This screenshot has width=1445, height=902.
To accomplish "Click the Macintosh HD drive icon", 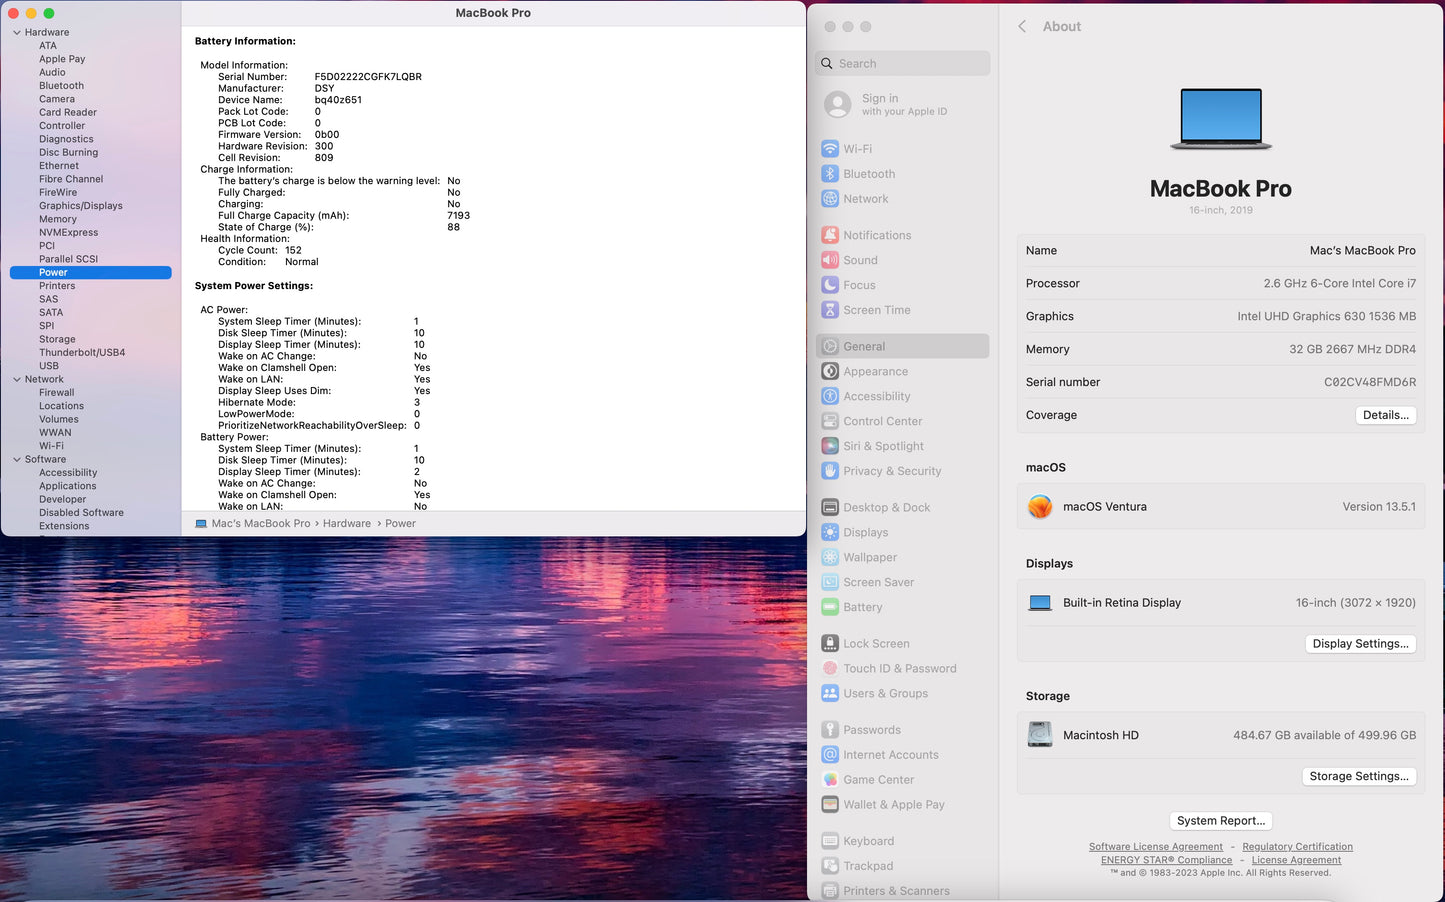I will pyautogui.click(x=1040, y=735).
